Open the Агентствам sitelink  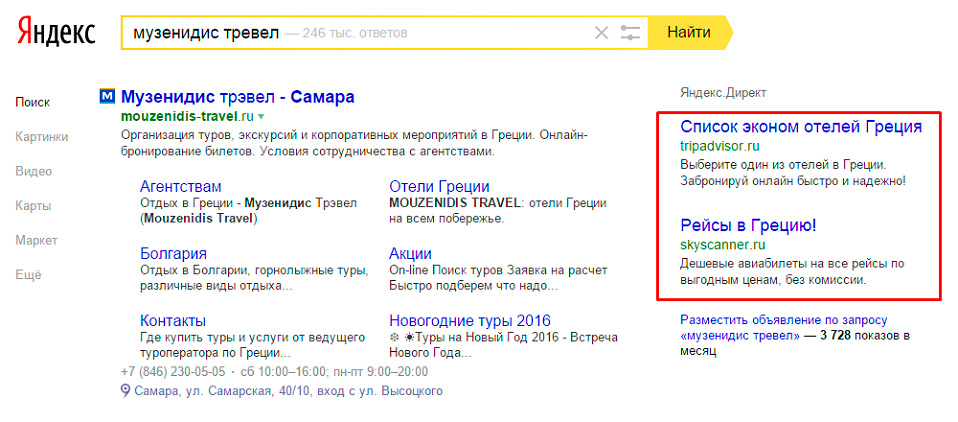pyautogui.click(x=181, y=186)
